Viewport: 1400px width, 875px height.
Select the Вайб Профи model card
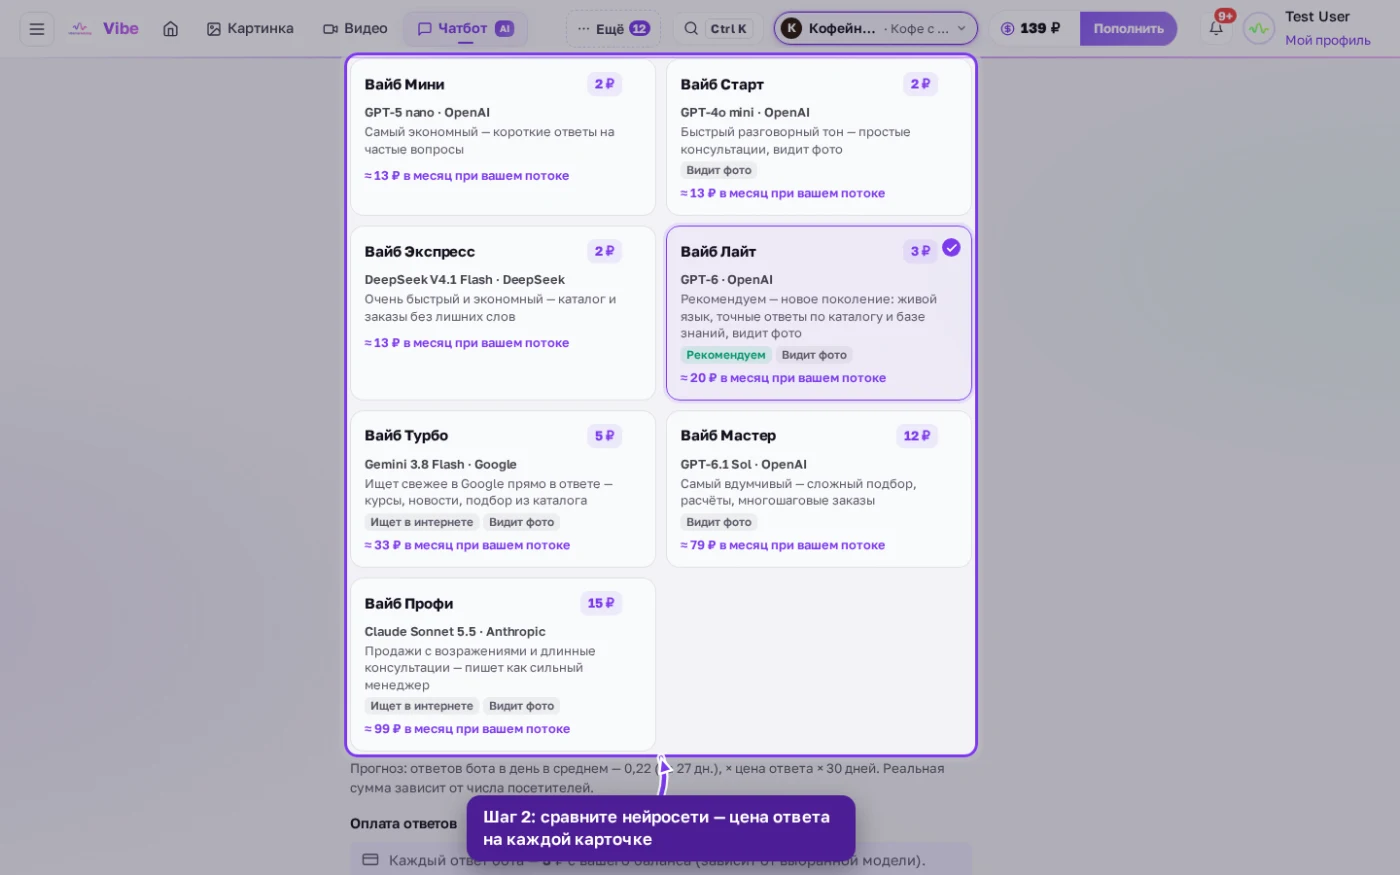tap(502, 665)
